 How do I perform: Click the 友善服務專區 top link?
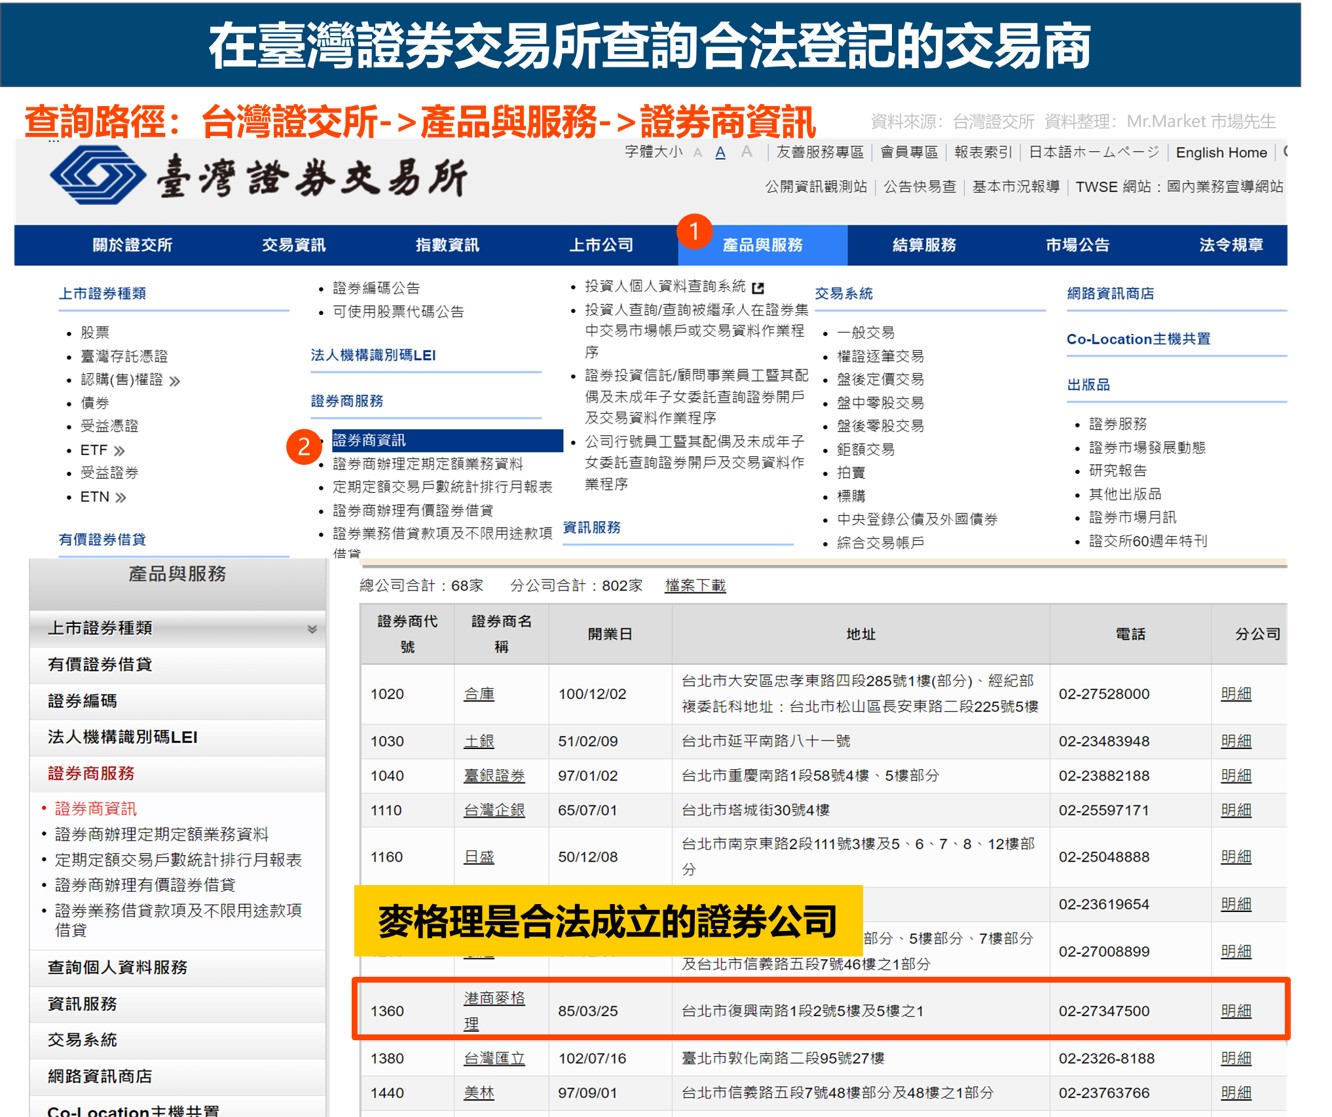[x=820, y=152]
